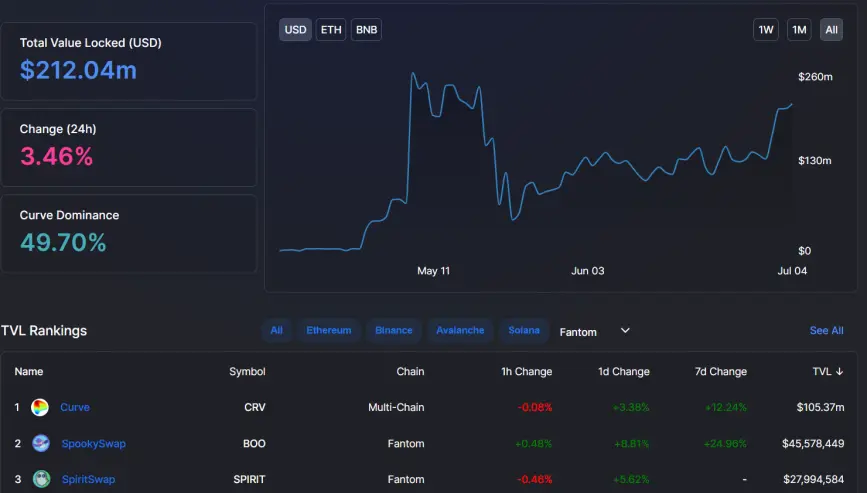The image size is (867, 493).
Task: Click SpookySwap's +8.81% 1d change
Action: point(631,443)
